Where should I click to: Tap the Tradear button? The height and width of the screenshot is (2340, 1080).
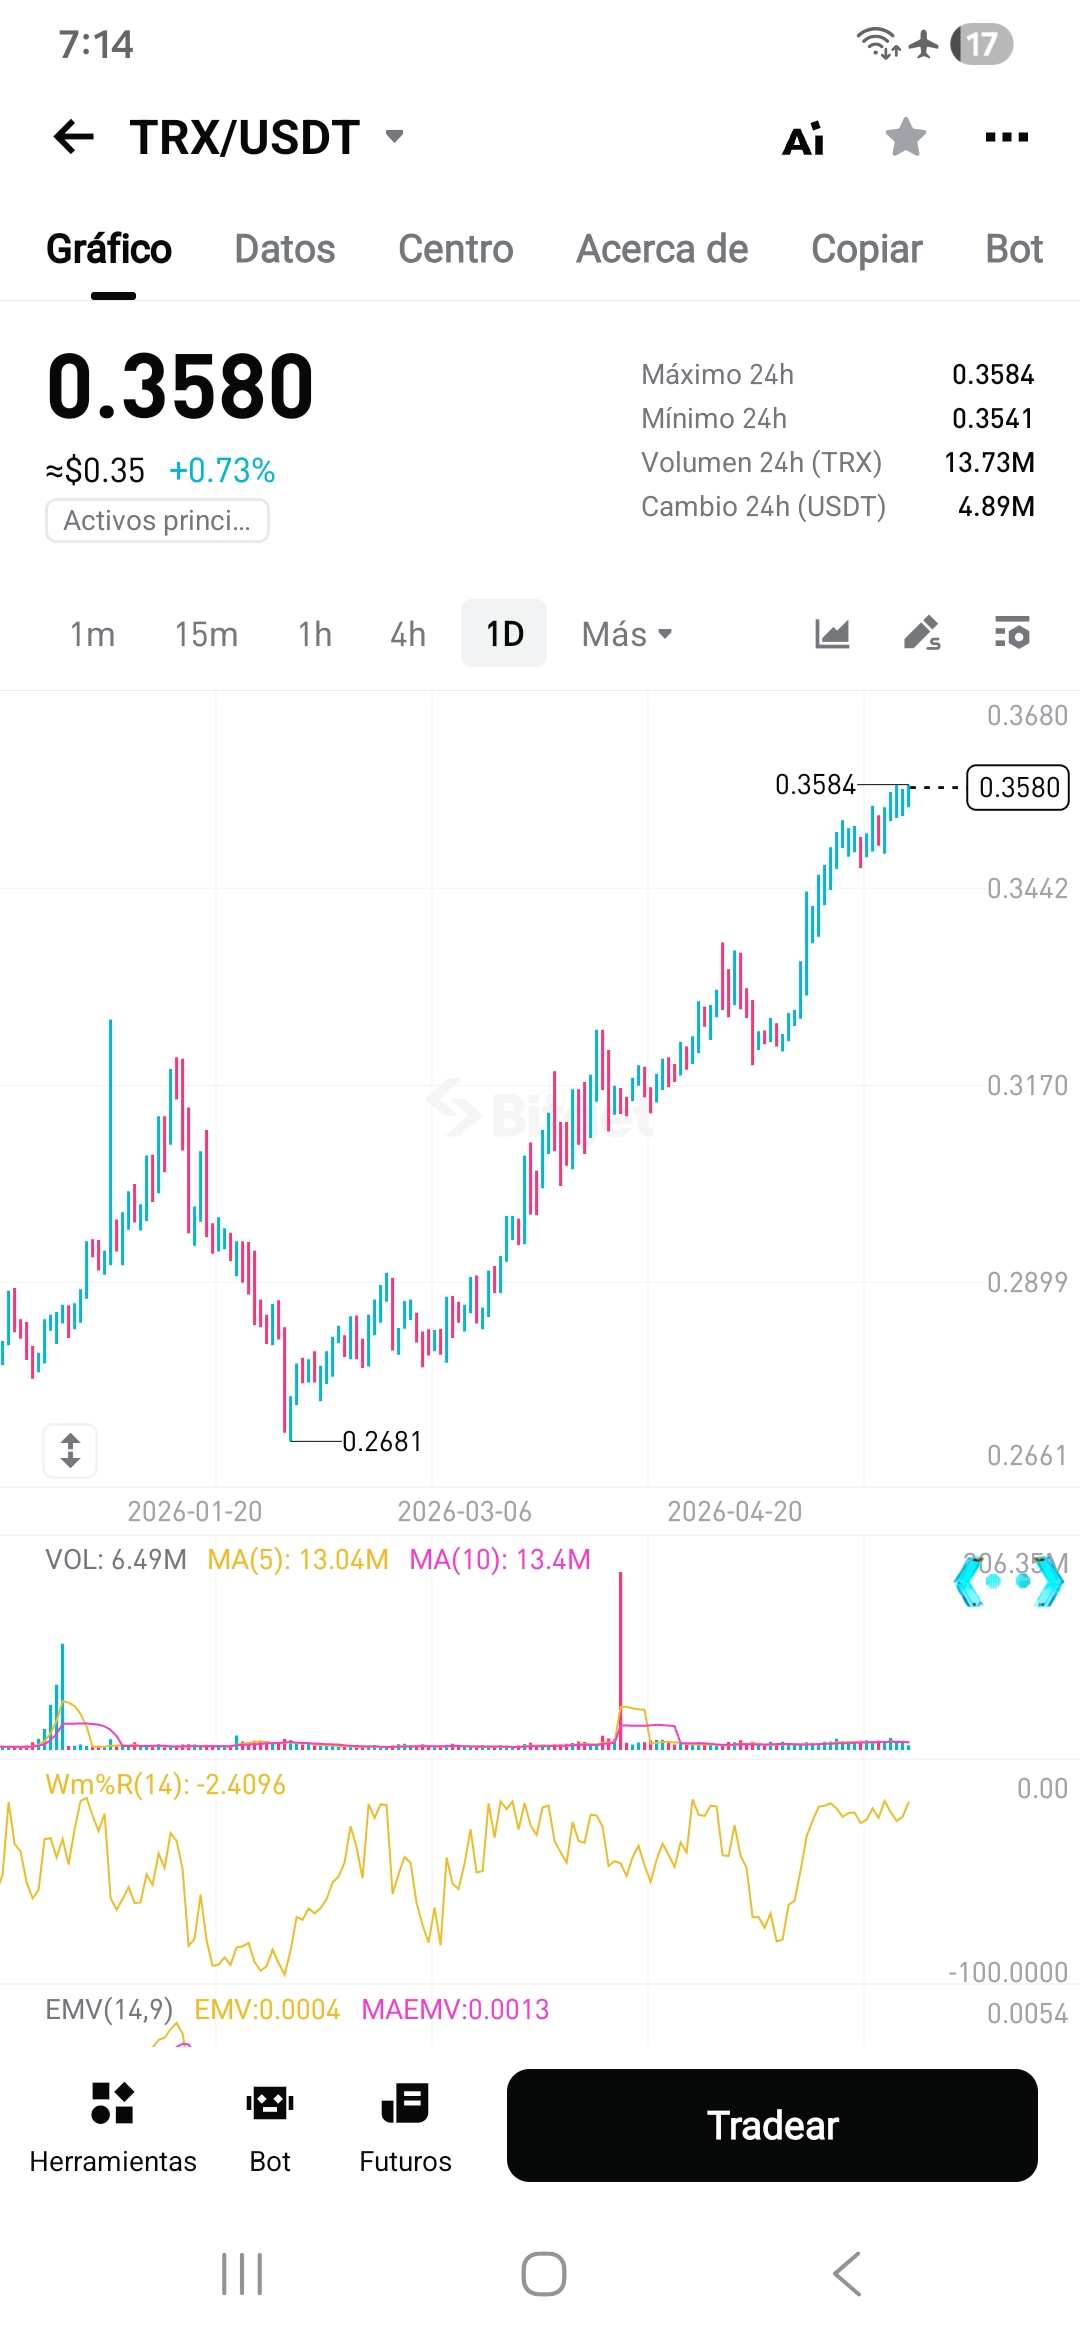[772, 2125]
